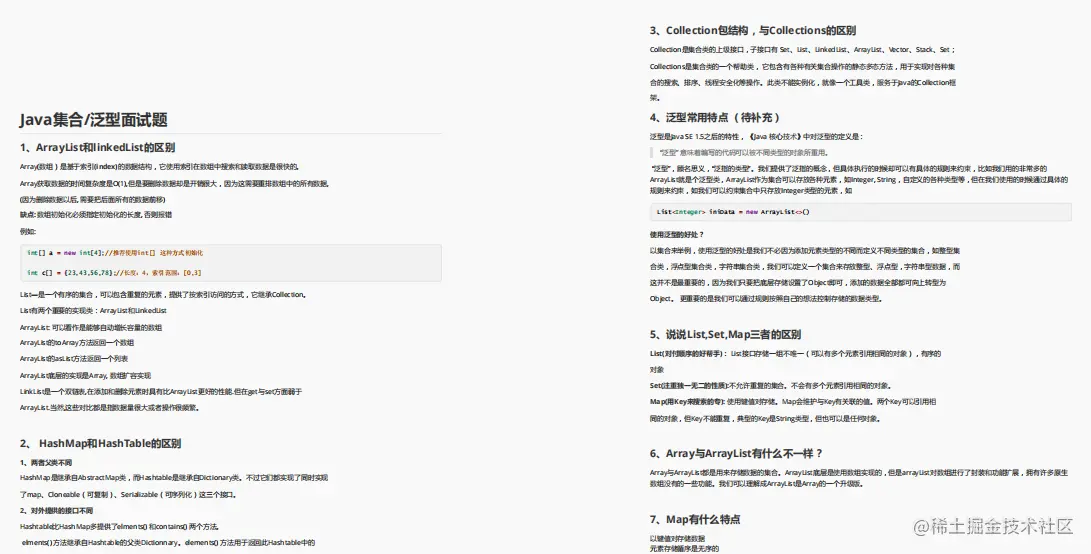Select line "ArrayList的toArray方法返回一个数组"
This screenshot has height=554, width=1091.
pyautogui.click(x=77, y=342)
